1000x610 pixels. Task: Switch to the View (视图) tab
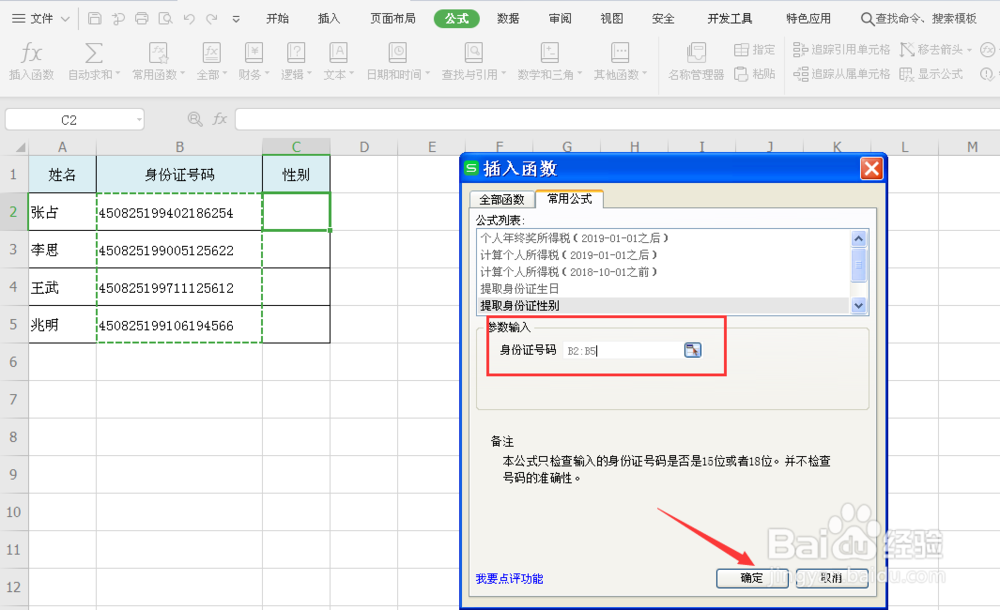click(612, 19)
